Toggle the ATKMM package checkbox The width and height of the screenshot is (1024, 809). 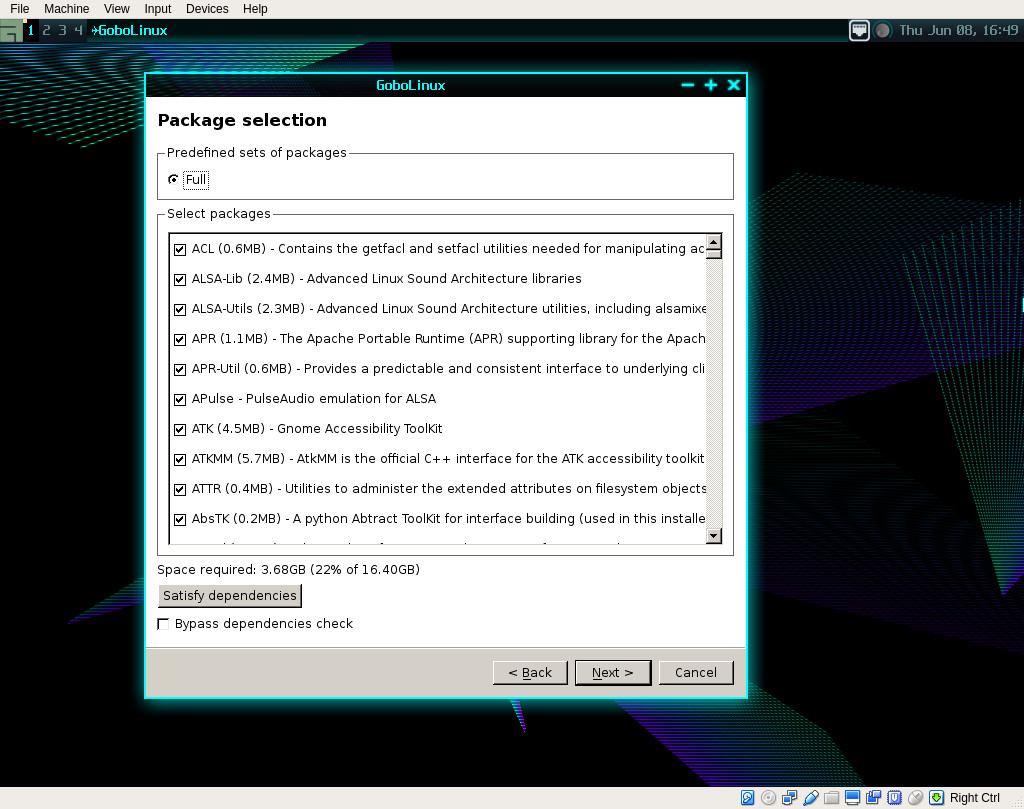point(180,459)
